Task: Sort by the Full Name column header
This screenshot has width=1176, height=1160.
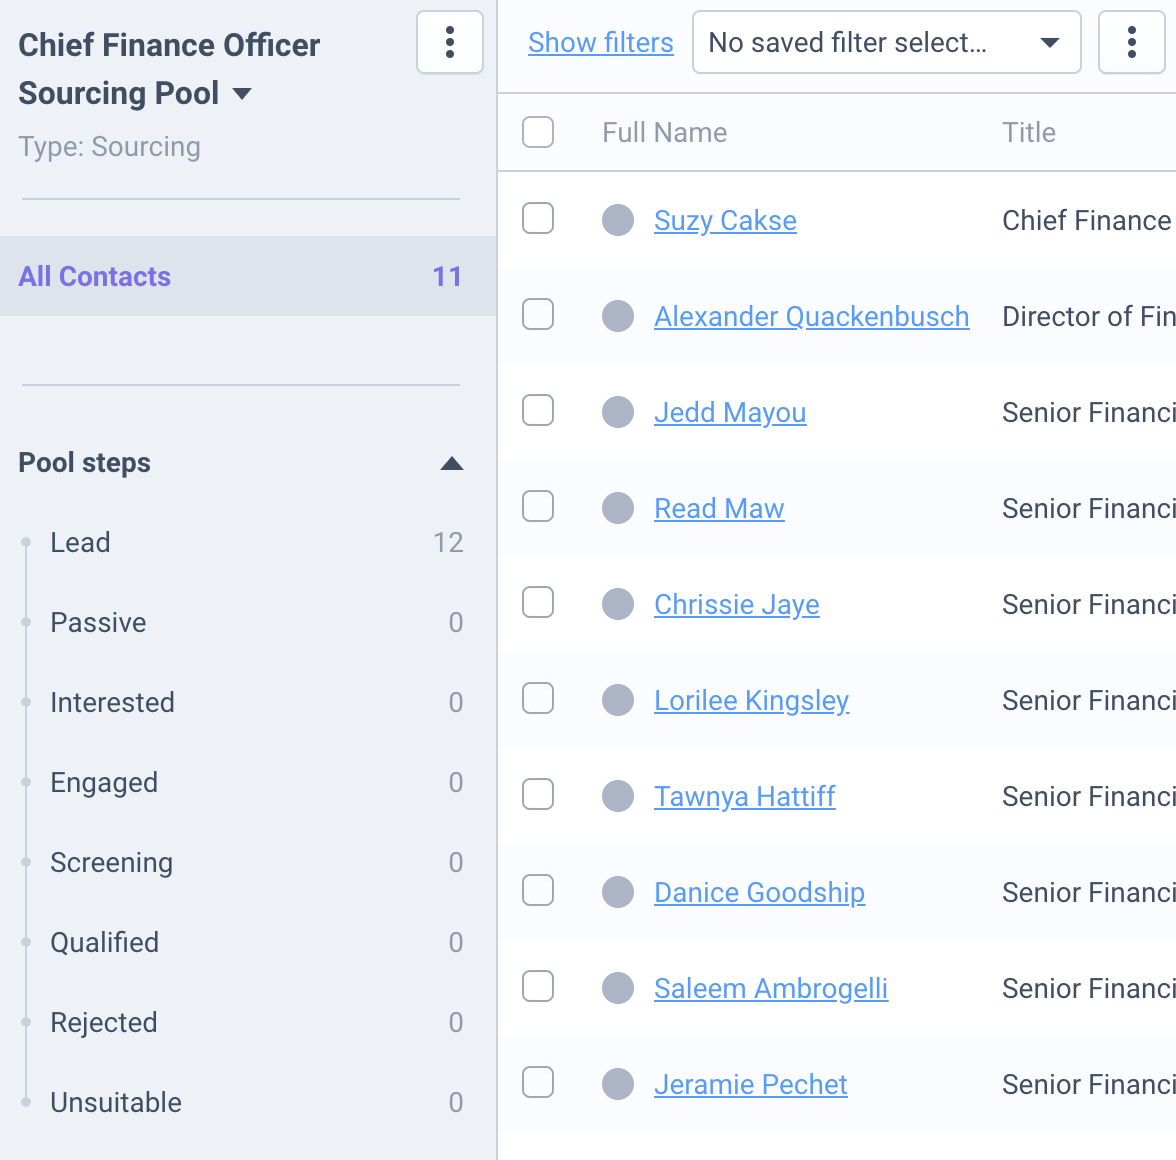Action: coord(664,133)
